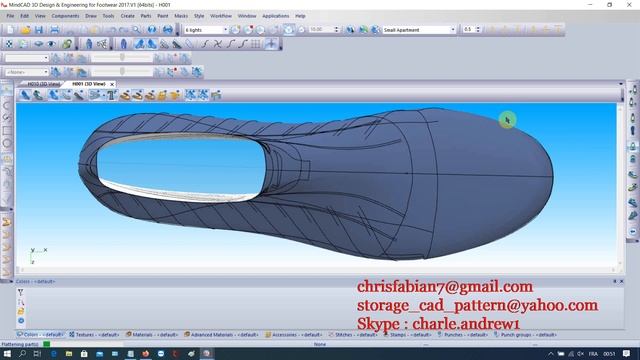Screen dimensions: 640x360
Task: Click the Print icon in the toolbar
Action: (55, 30)
